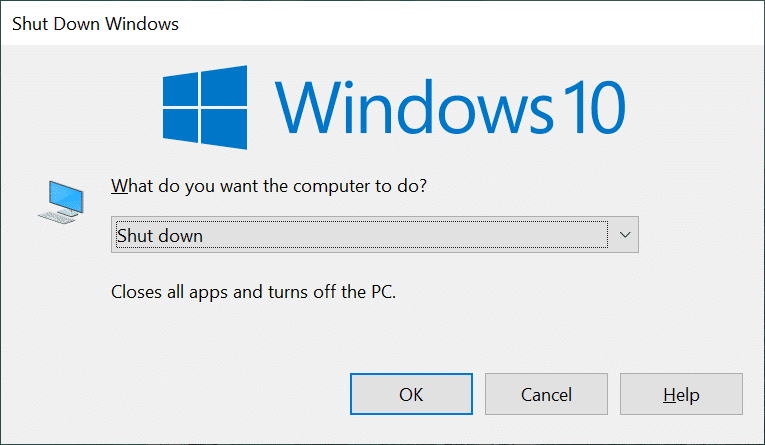Click the "Windows" wordmark text
Viewport: 765px width, 445px height.
415,107
